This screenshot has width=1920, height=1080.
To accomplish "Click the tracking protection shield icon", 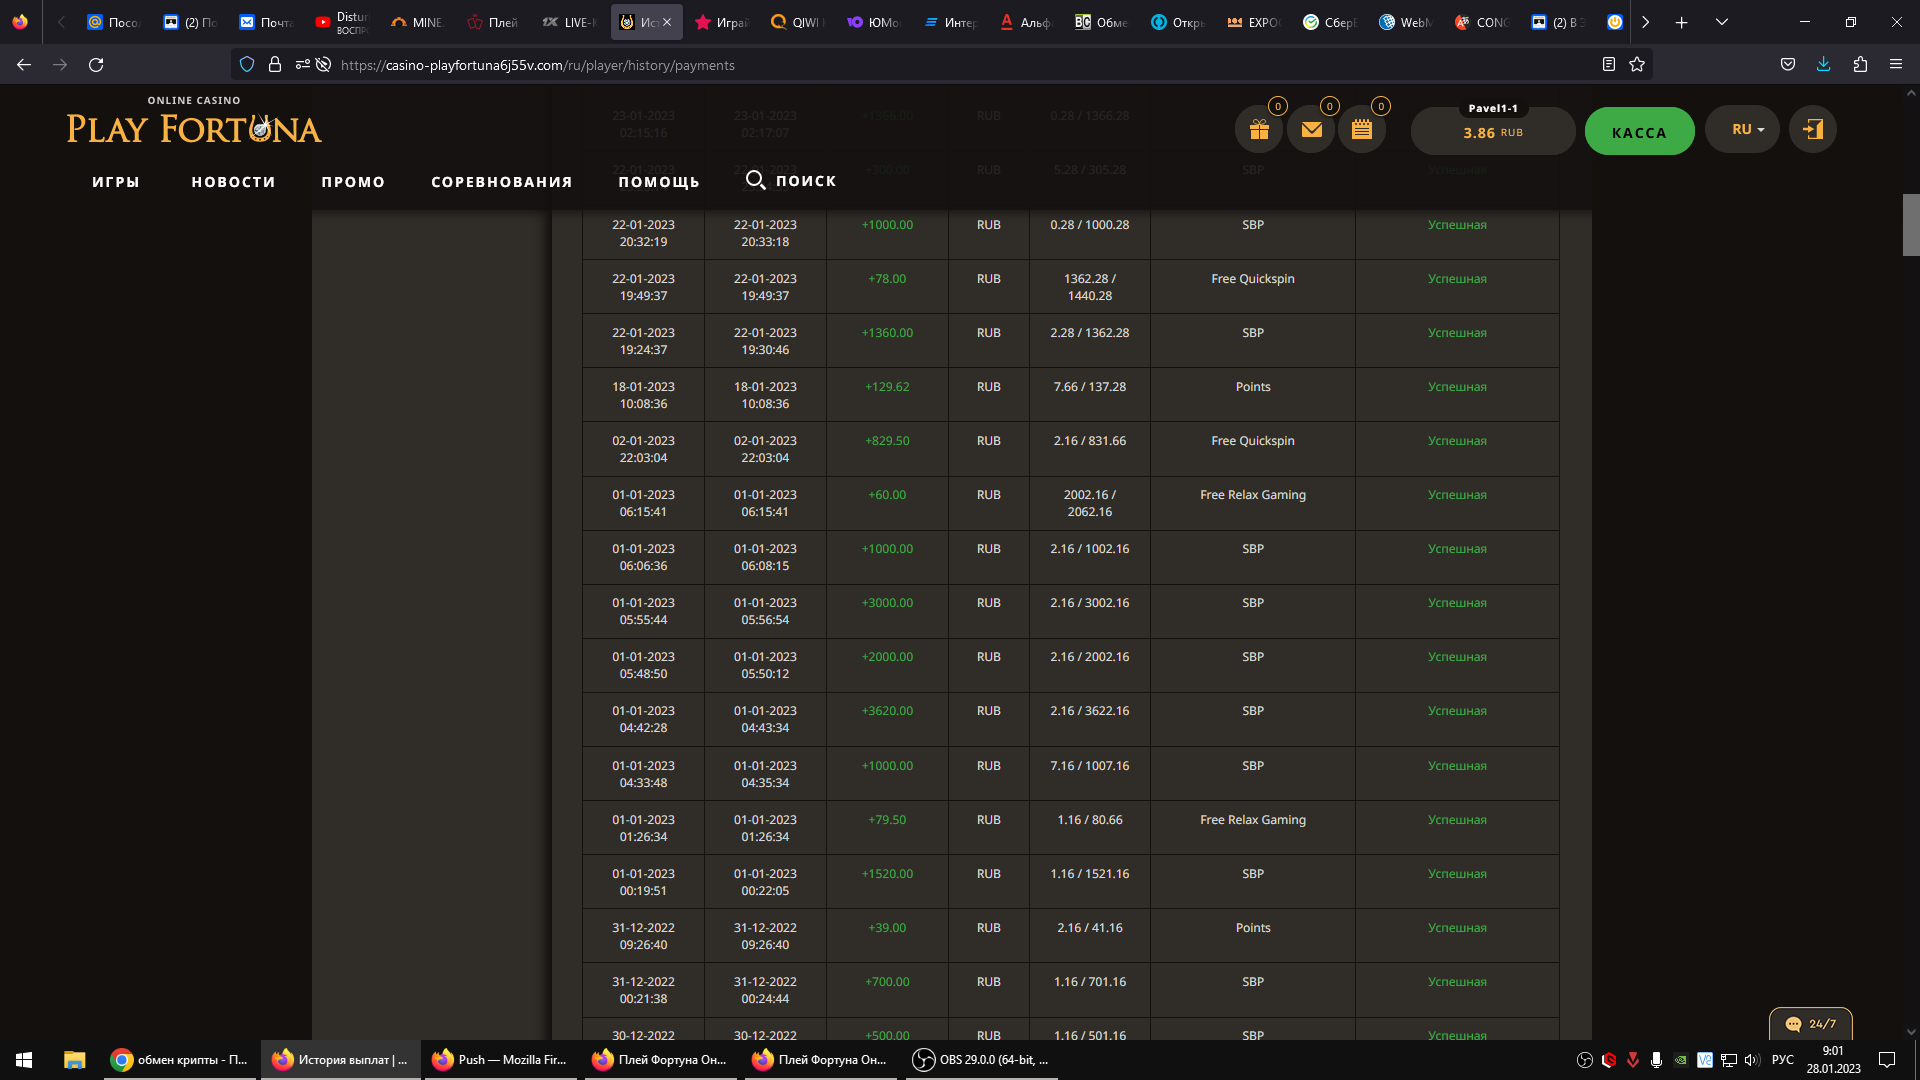I will coord(247,65).
